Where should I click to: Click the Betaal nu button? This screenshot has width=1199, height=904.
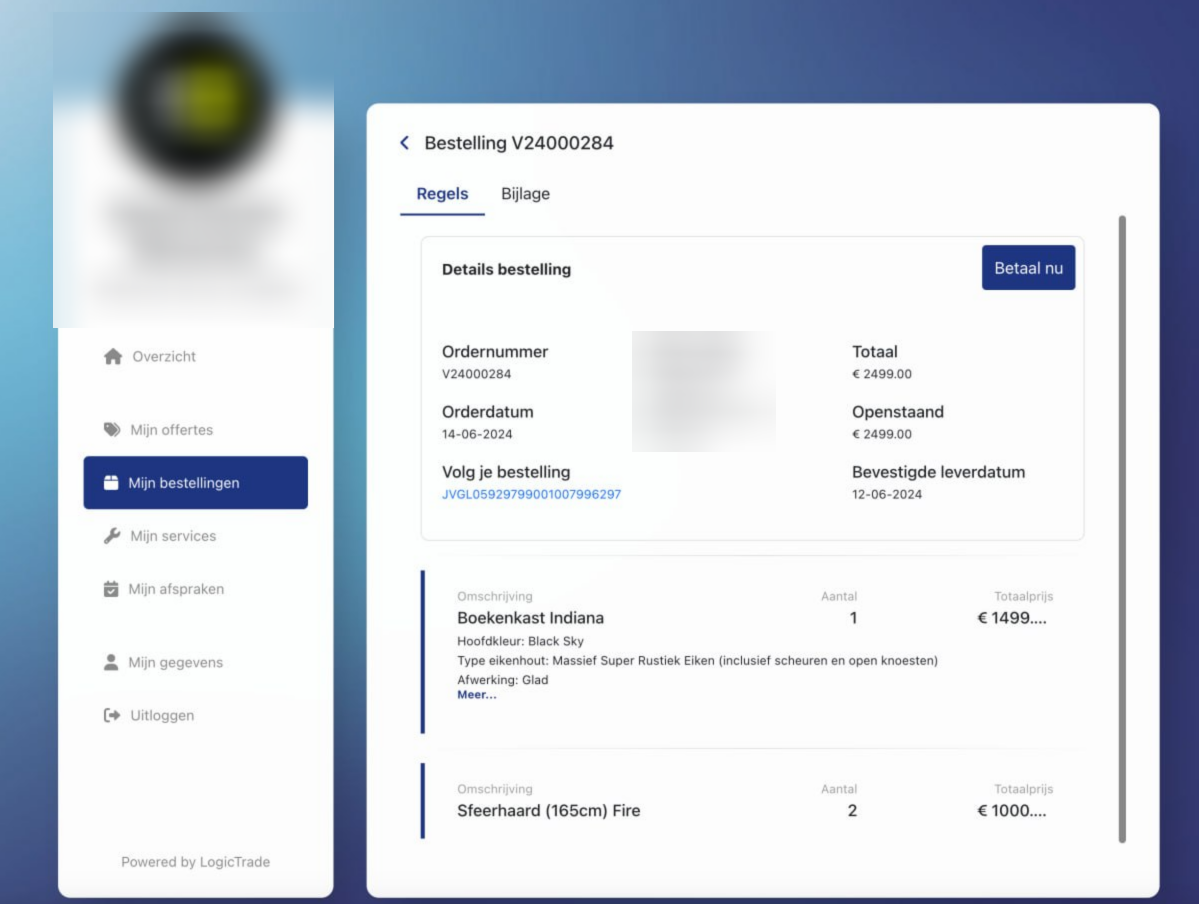pos(1028,267)
